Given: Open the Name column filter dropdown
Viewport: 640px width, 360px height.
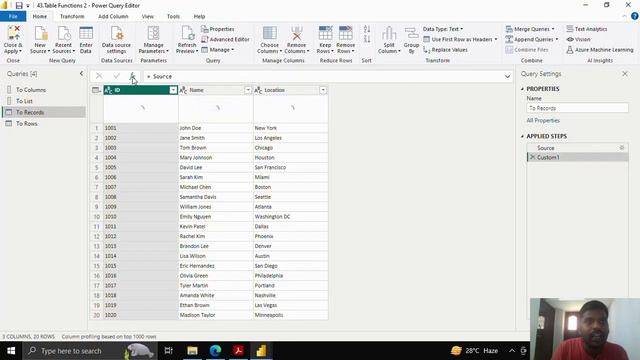Looking at the screenshot, I should 248,90.
